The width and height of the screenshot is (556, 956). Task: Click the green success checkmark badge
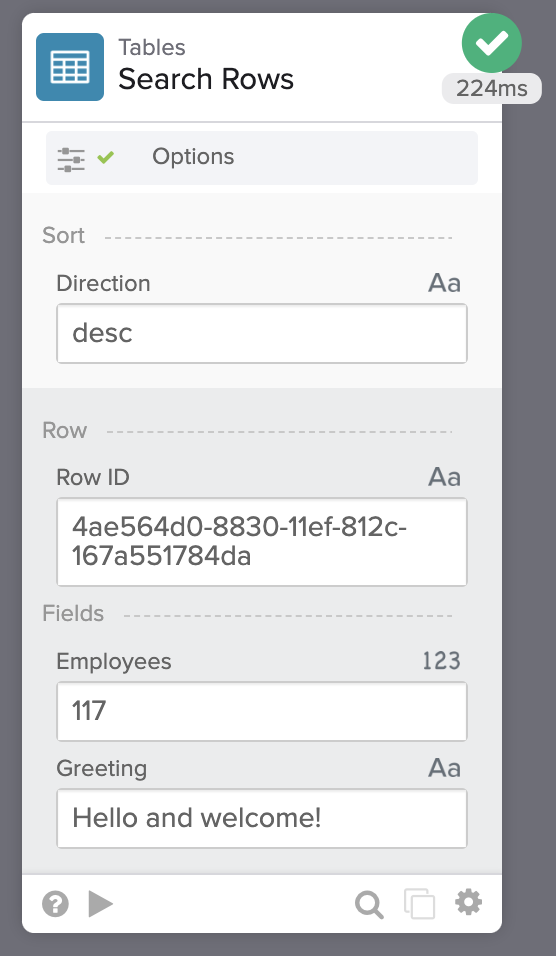point(491,43)
